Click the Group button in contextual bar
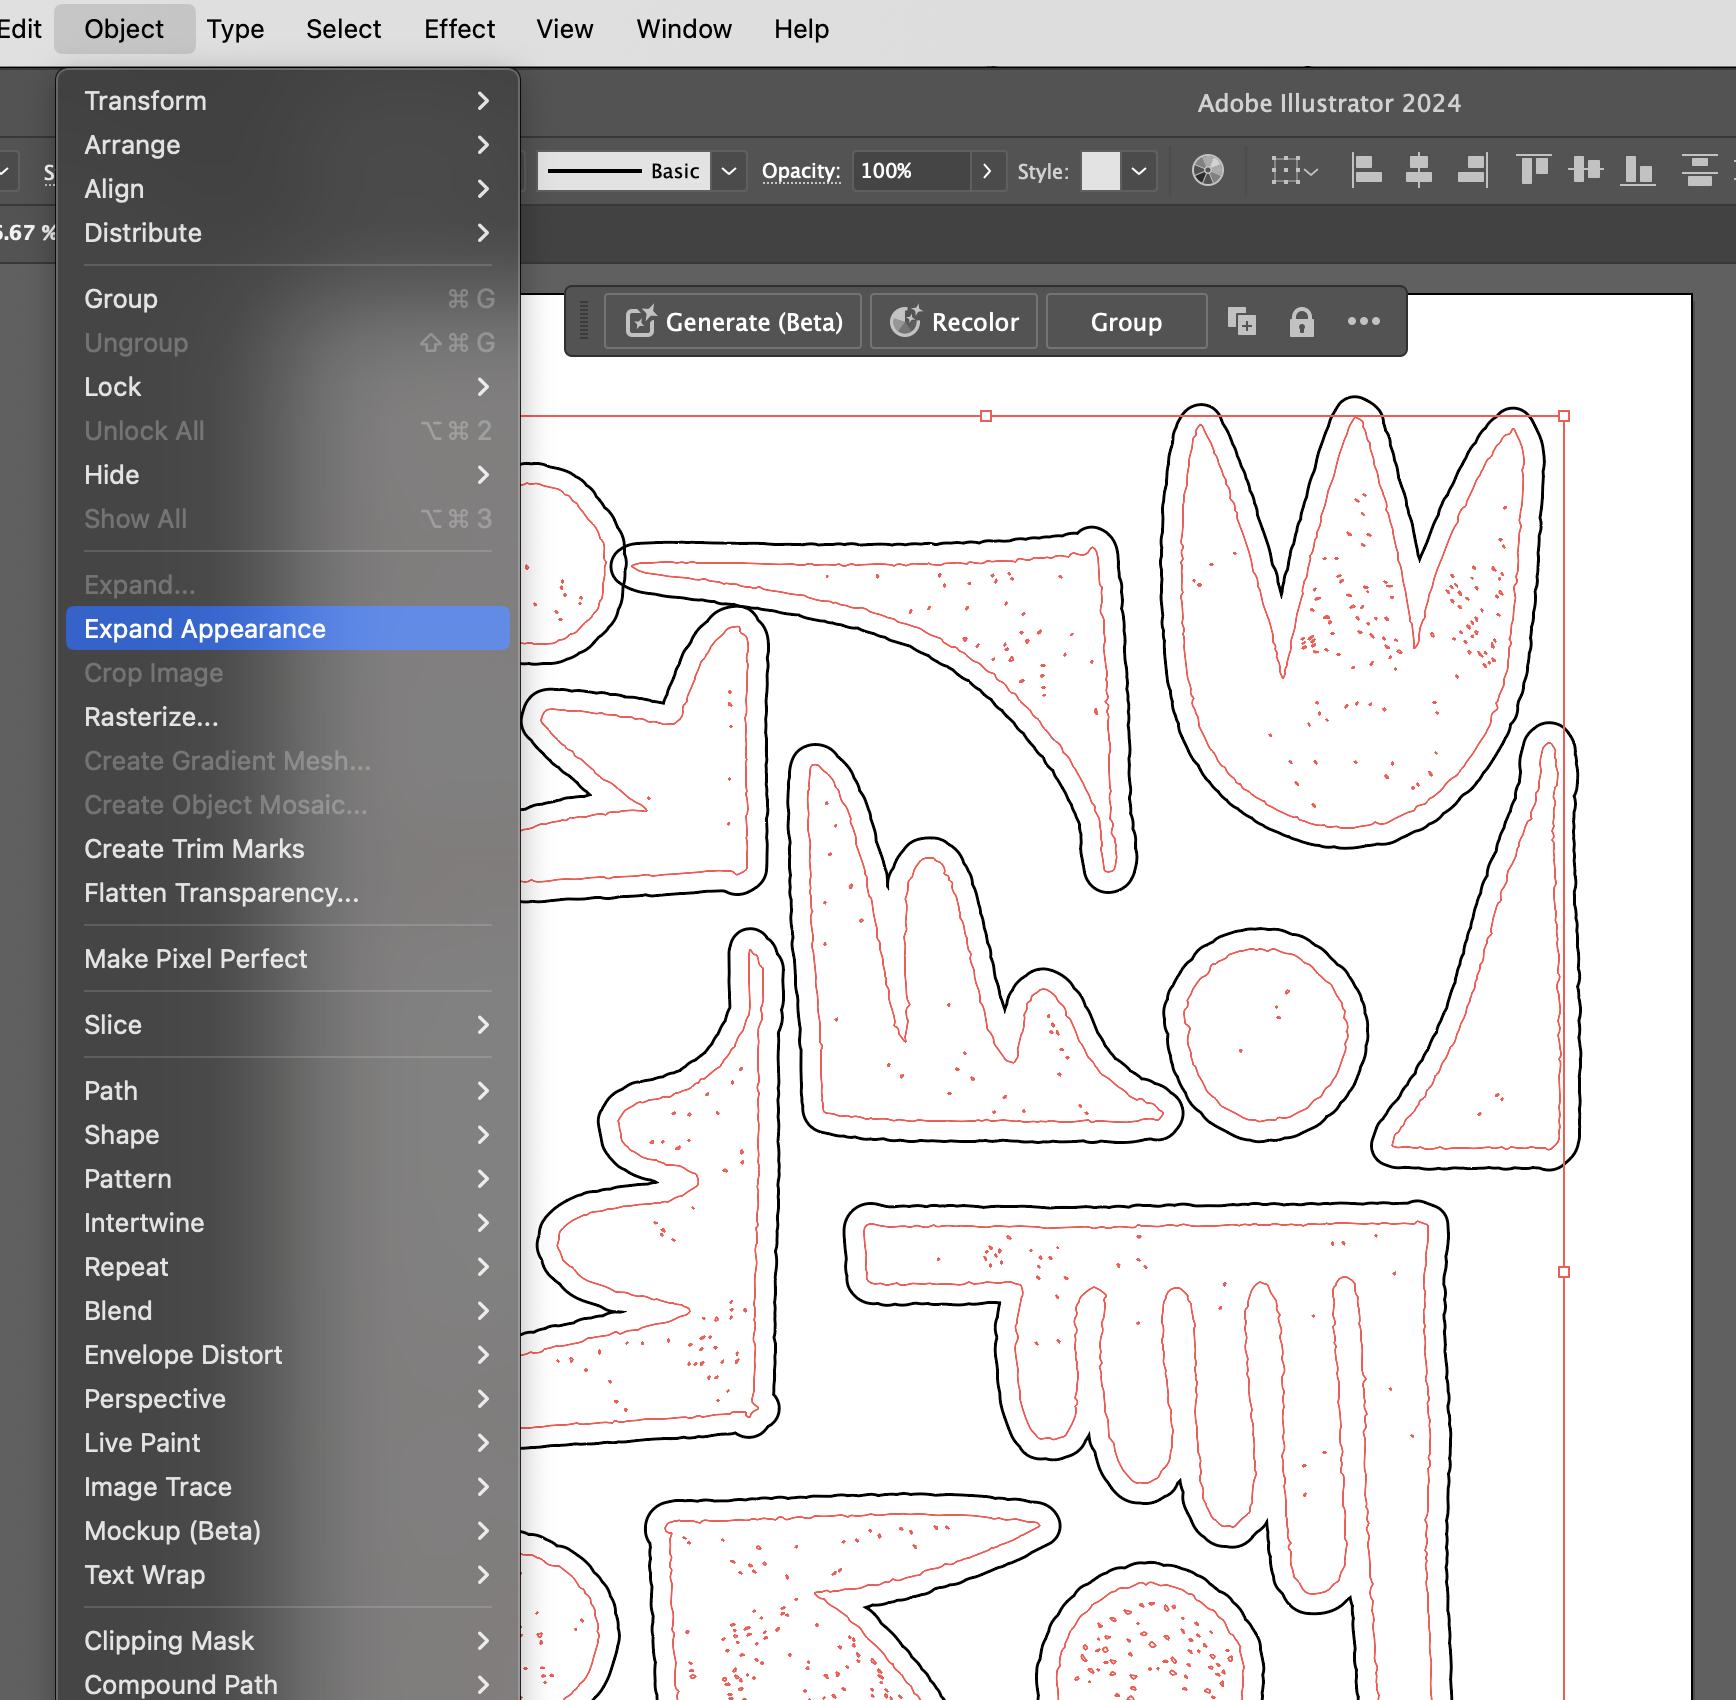This screenshot has width=1736, height=1700. click(x=1126, y=322)
